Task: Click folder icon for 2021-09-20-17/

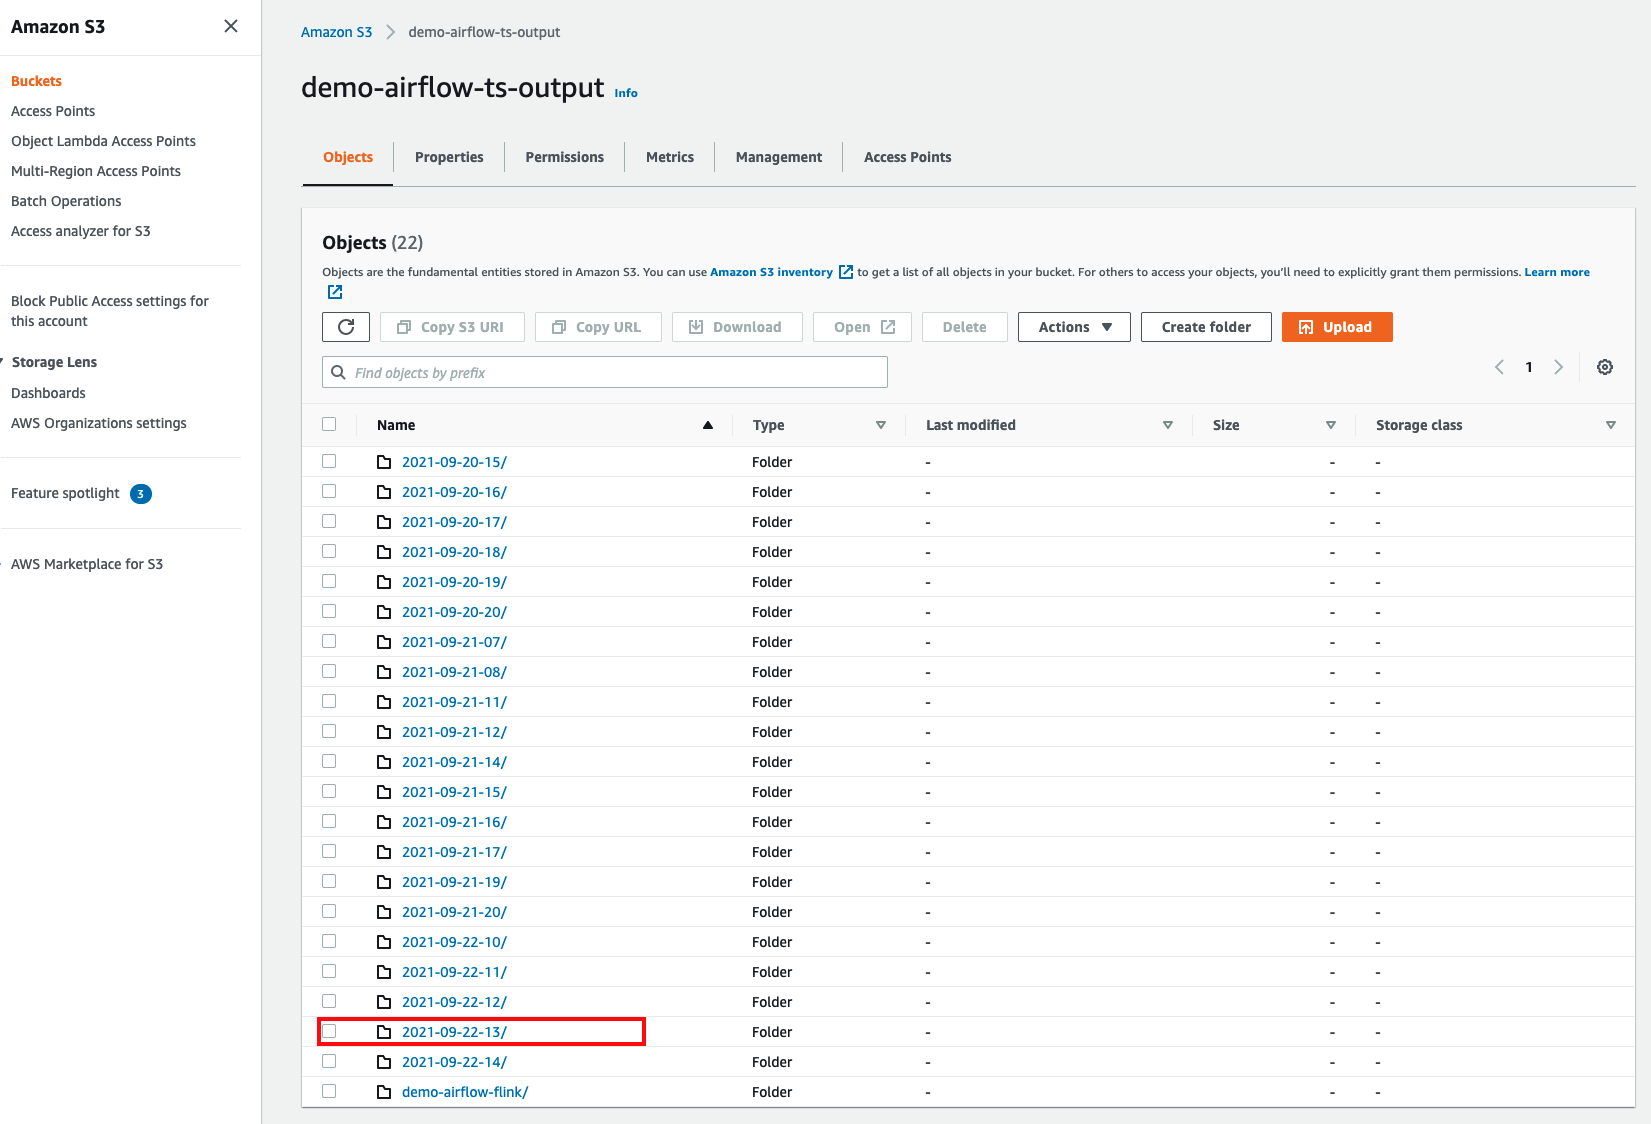Action: click(384, 522)
